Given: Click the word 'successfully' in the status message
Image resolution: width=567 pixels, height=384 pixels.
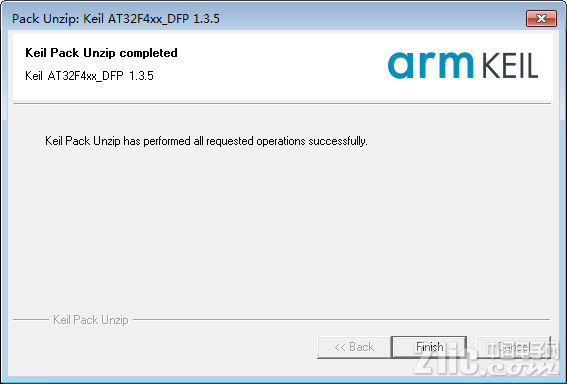Looking at the screenshot, I should tap(338, 141).
